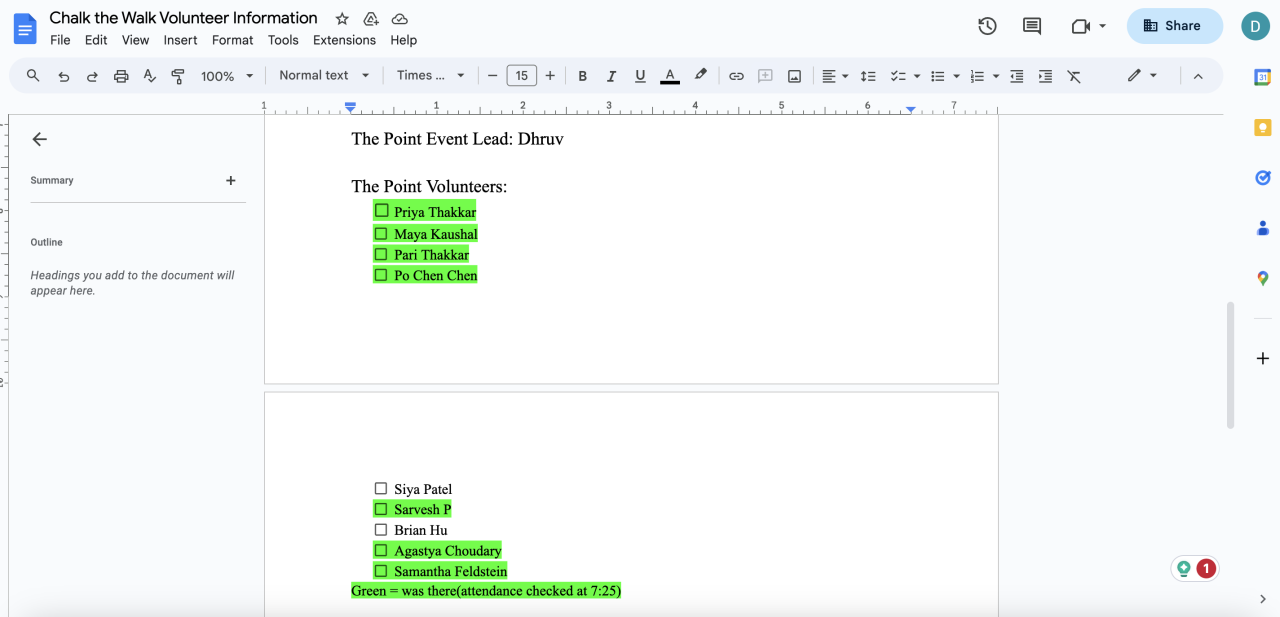
Task: Open the zoom level dropdown
Action: (227, 76)
